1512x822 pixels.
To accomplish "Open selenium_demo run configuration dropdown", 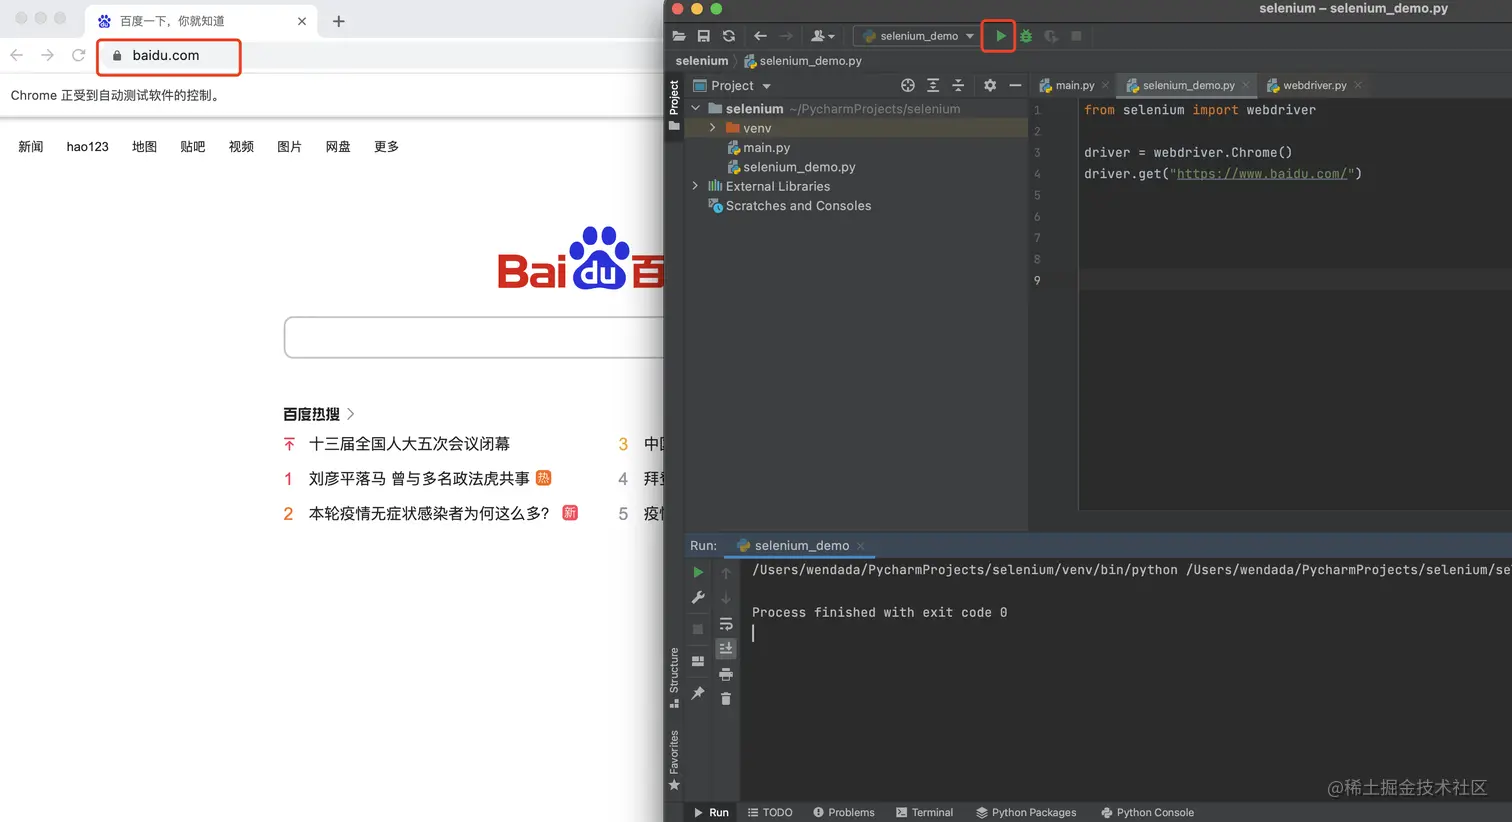I will (917, 36).
